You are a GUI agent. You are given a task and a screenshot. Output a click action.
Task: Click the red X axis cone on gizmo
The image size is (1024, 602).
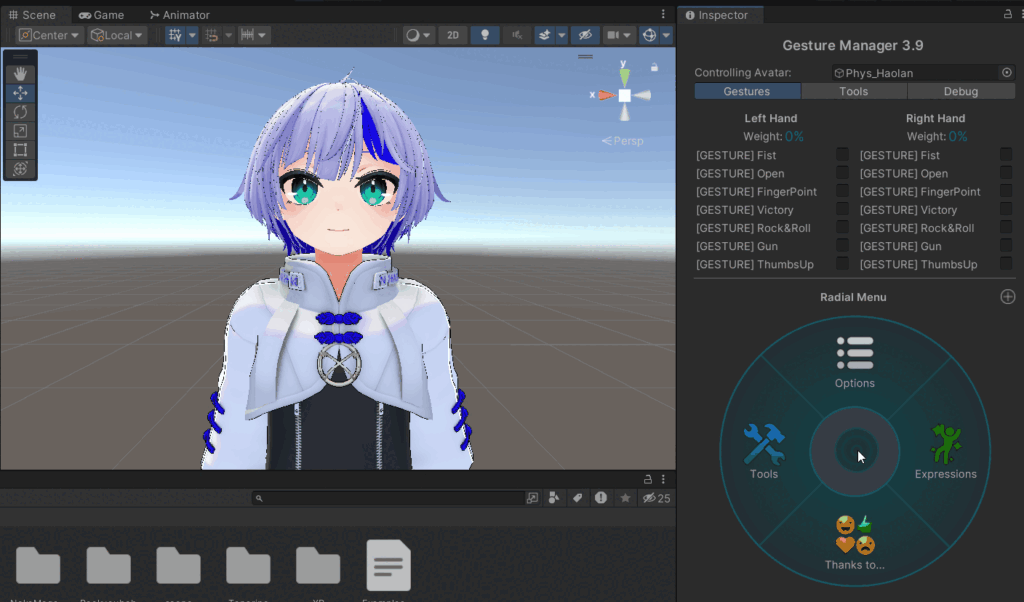(x=607, y=95)
